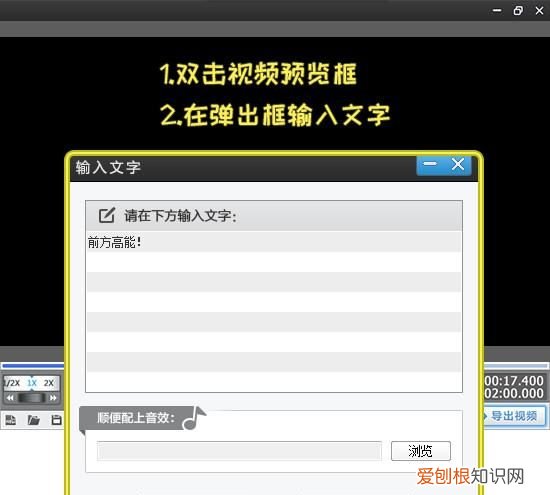Close the main video editor window
Screen dimensions: 550x495
(539, 11)
